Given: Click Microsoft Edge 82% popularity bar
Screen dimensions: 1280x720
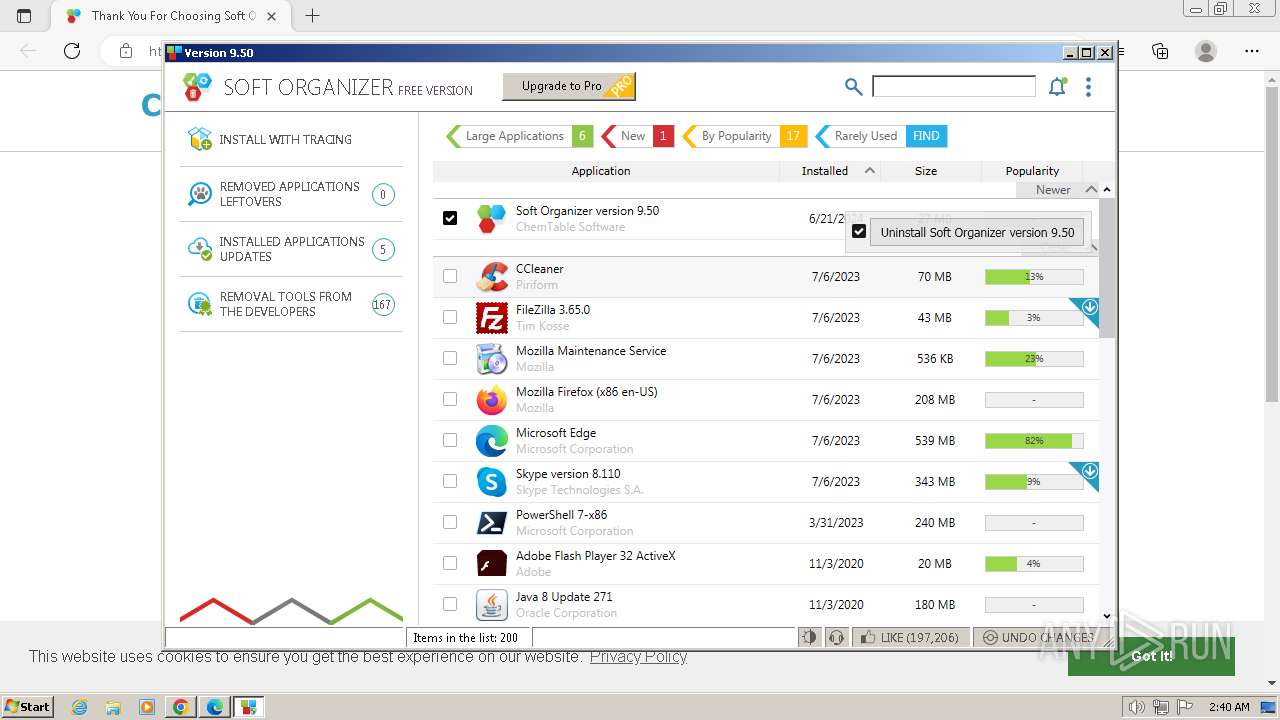Looking at the screenshot, I should pos(1034,440).
